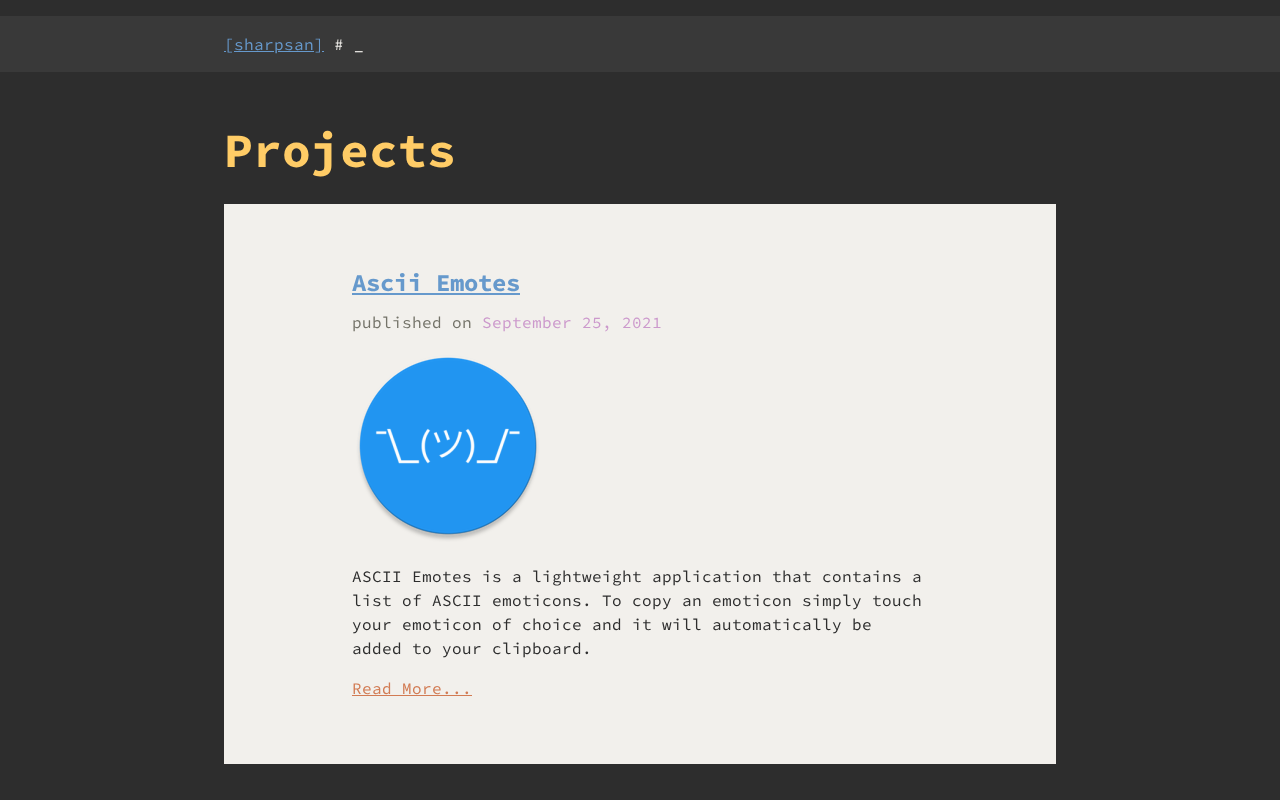
Task: Click the Projects page heading
Action: point(340,151)
